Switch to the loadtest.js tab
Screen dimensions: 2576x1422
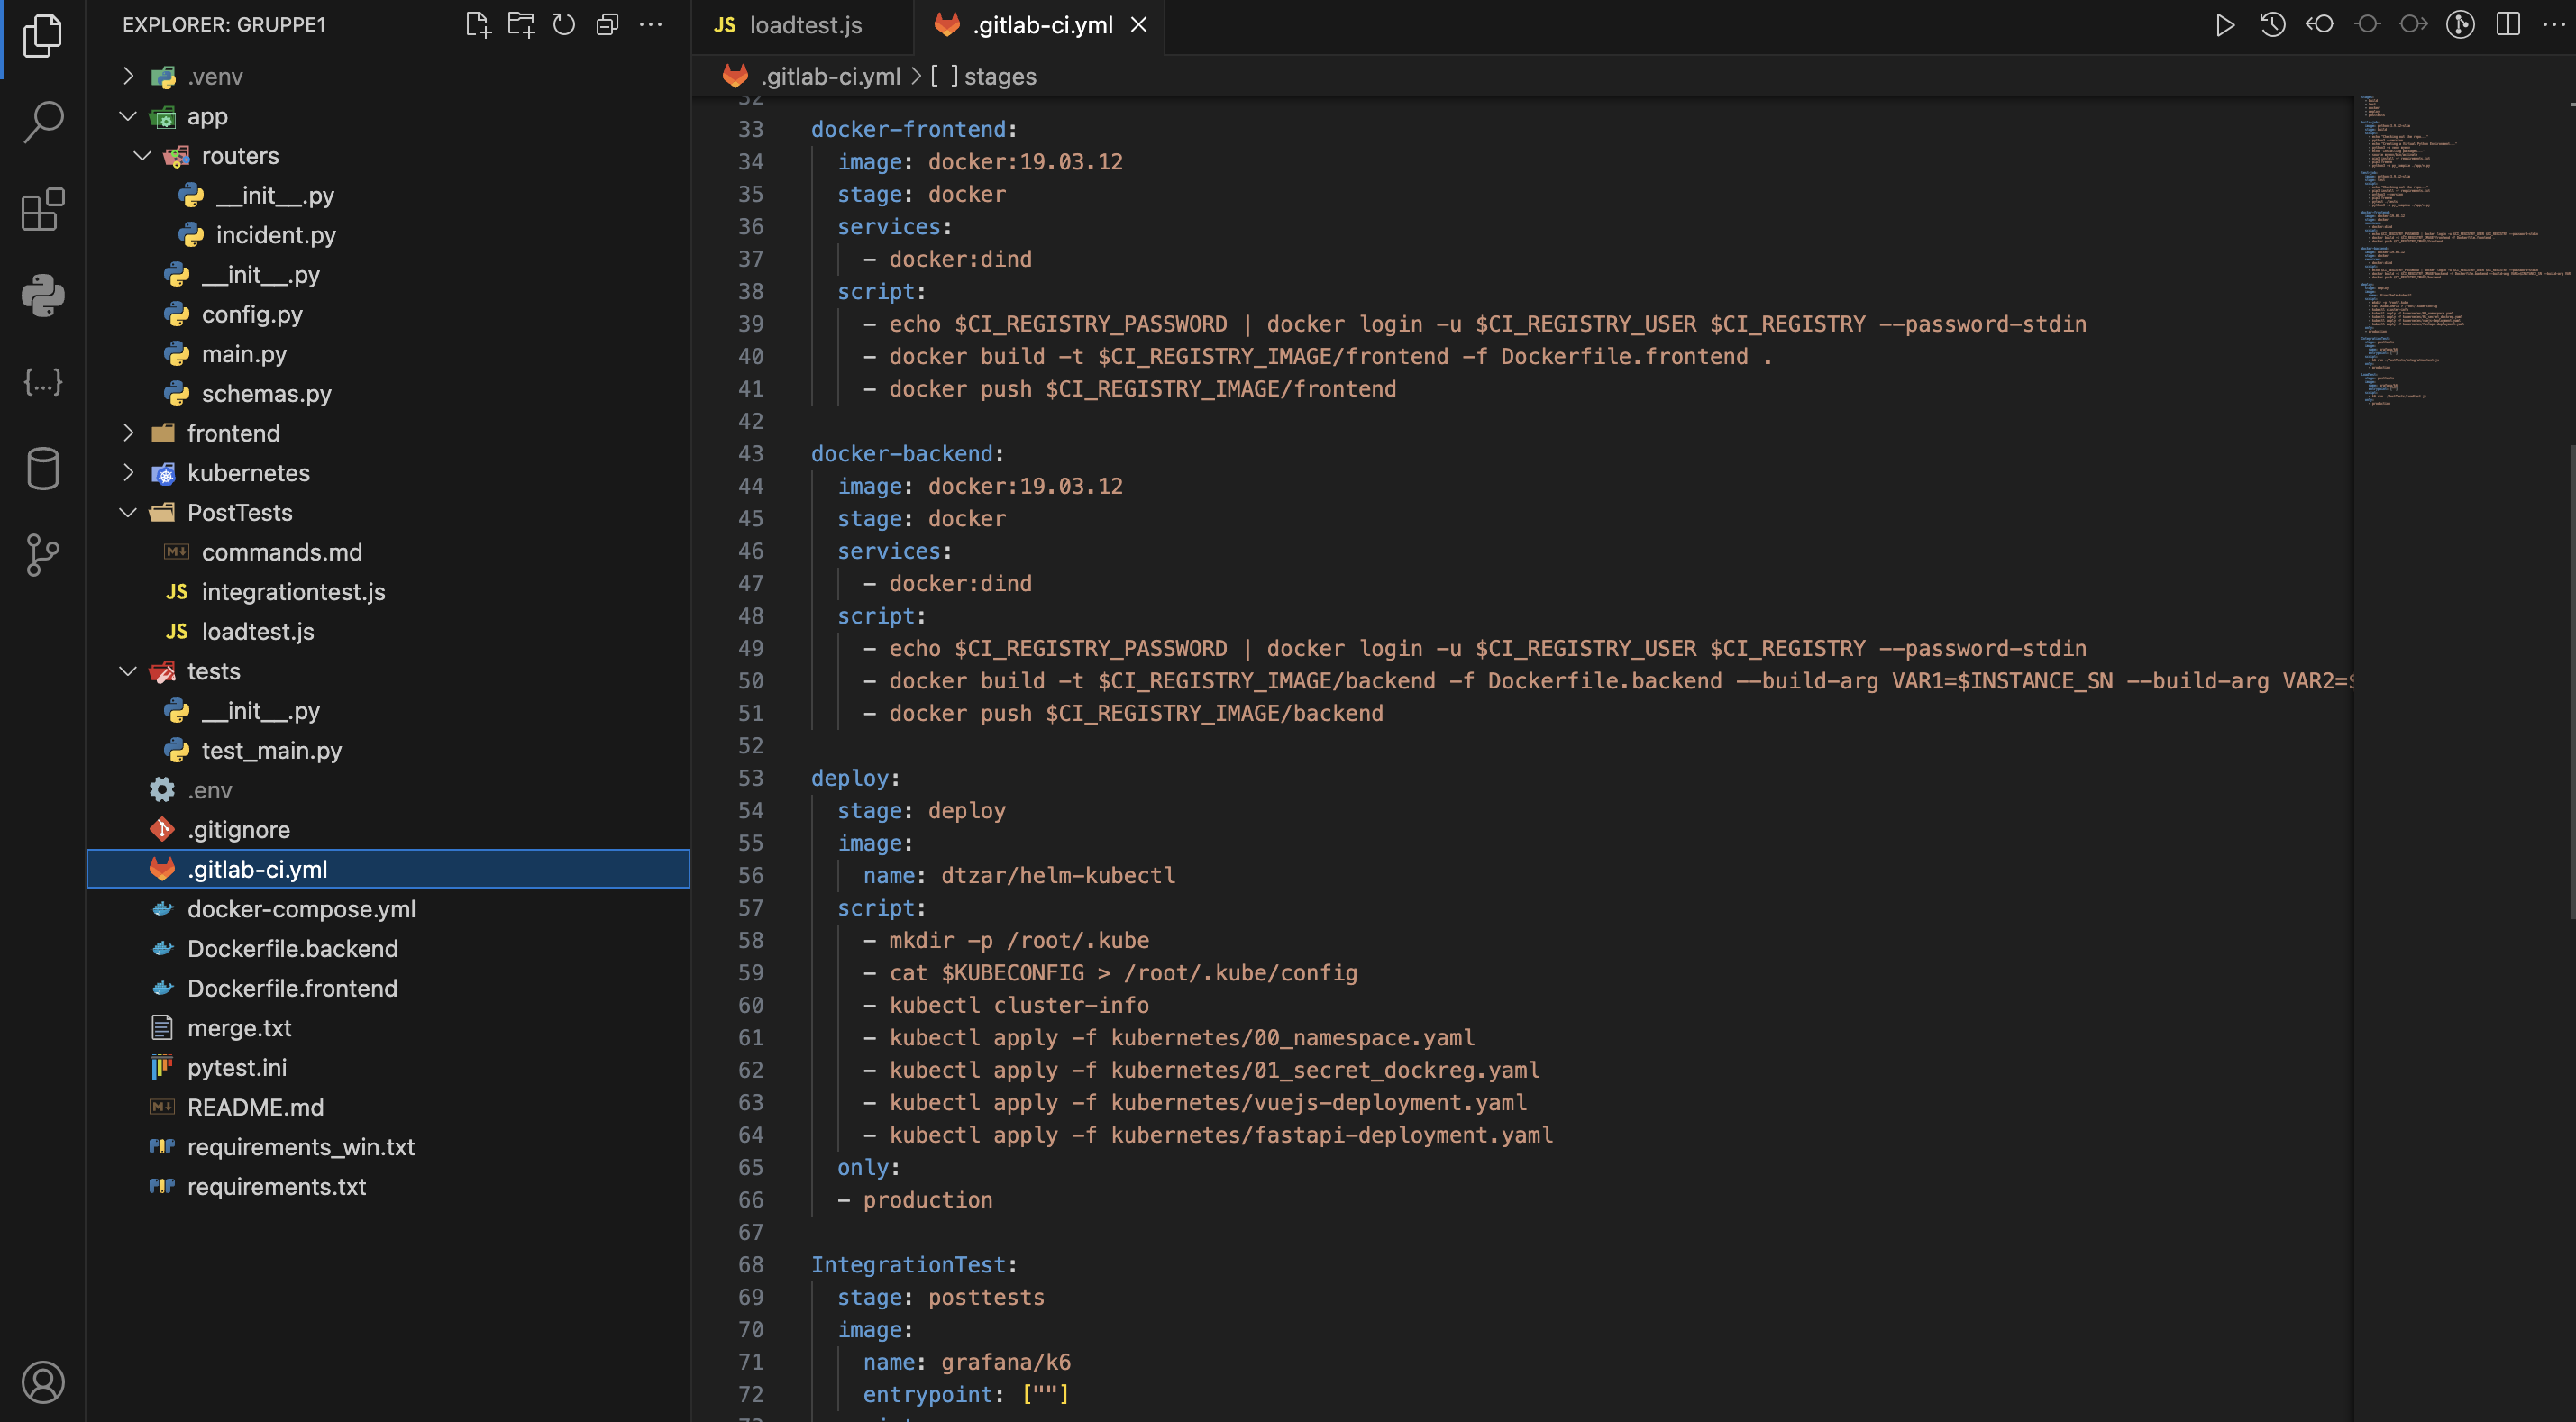(801, 26)
